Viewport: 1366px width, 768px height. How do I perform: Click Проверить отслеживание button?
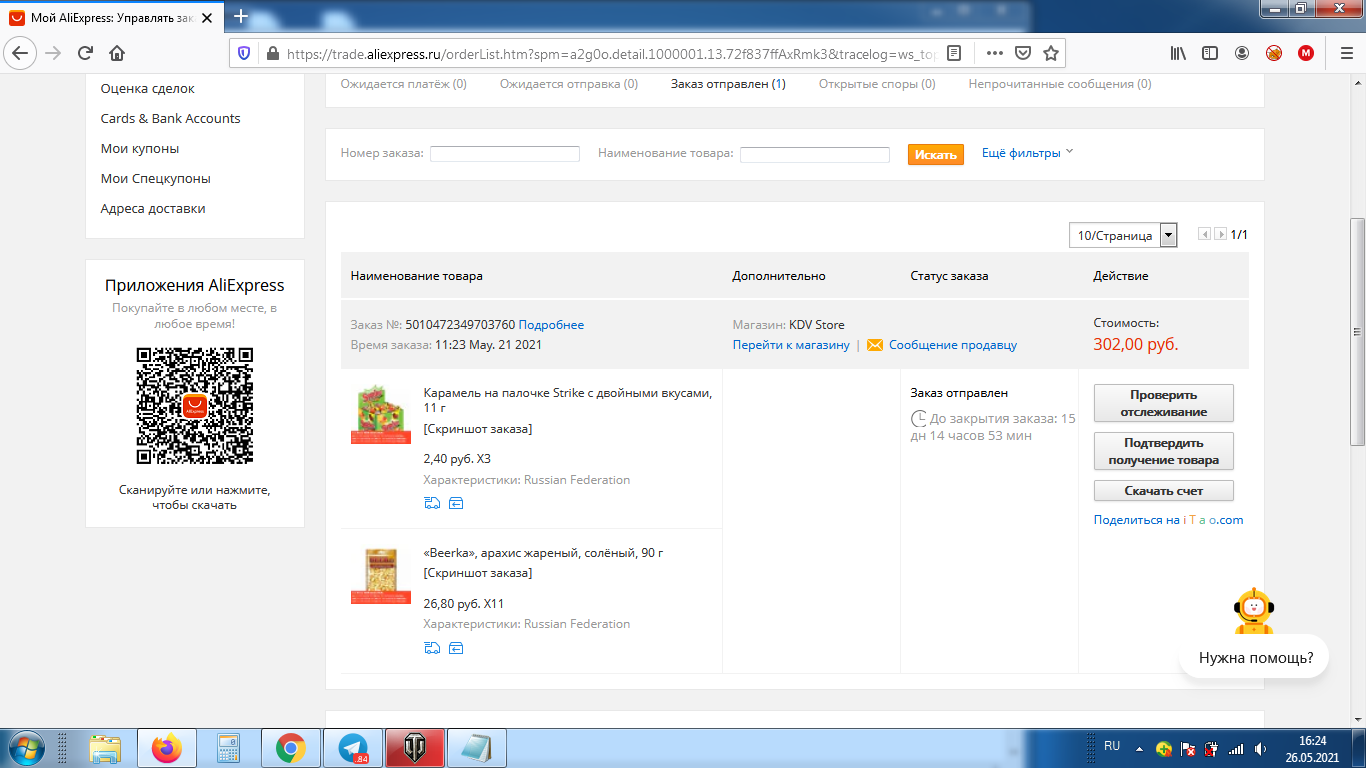pyautogui.click(x=1164, y=403)
